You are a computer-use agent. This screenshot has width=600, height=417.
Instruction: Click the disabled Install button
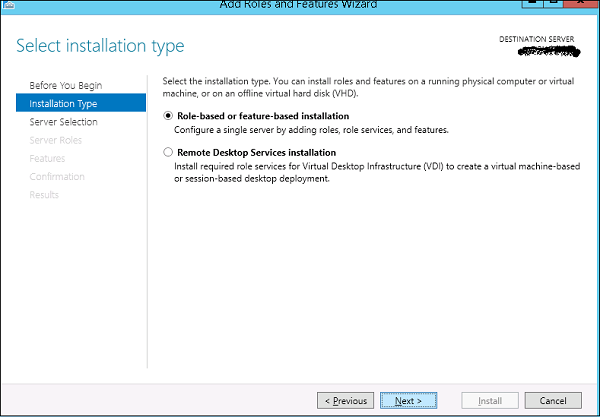(490, 401)
